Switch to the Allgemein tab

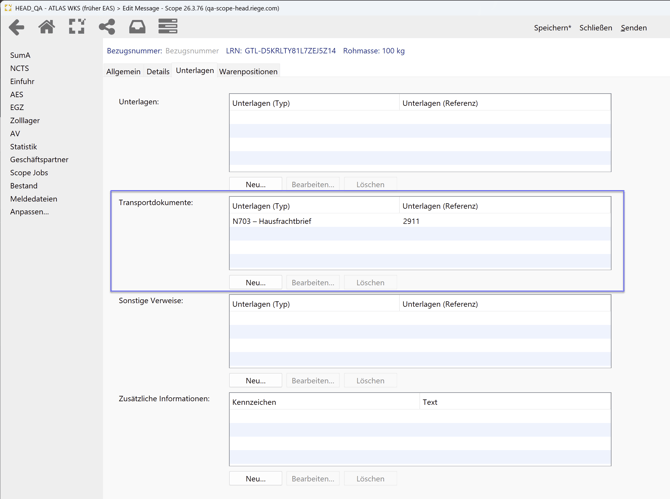tap(123, 72)
